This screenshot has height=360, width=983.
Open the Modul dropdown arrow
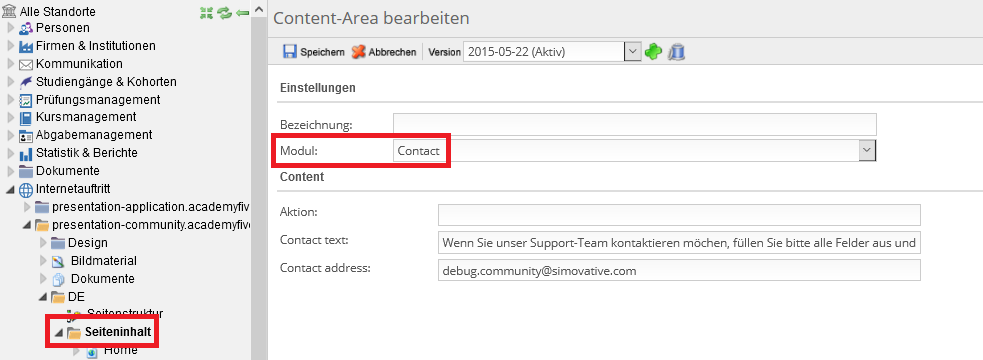(867, 151)
